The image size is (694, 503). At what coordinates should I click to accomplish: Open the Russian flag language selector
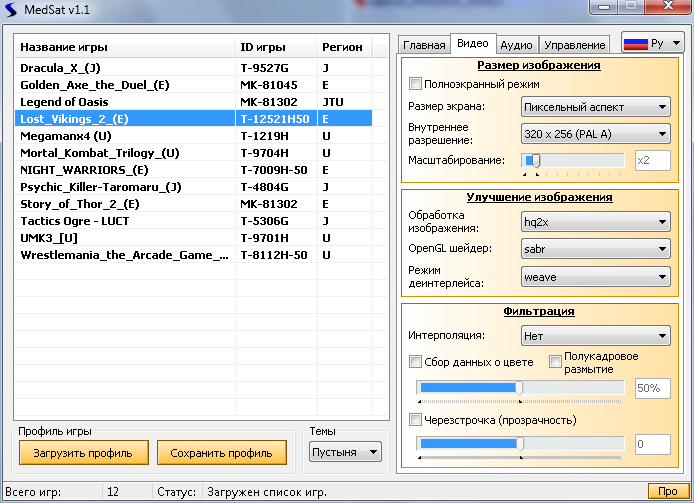pyautogui.click(x=652, y=44)
